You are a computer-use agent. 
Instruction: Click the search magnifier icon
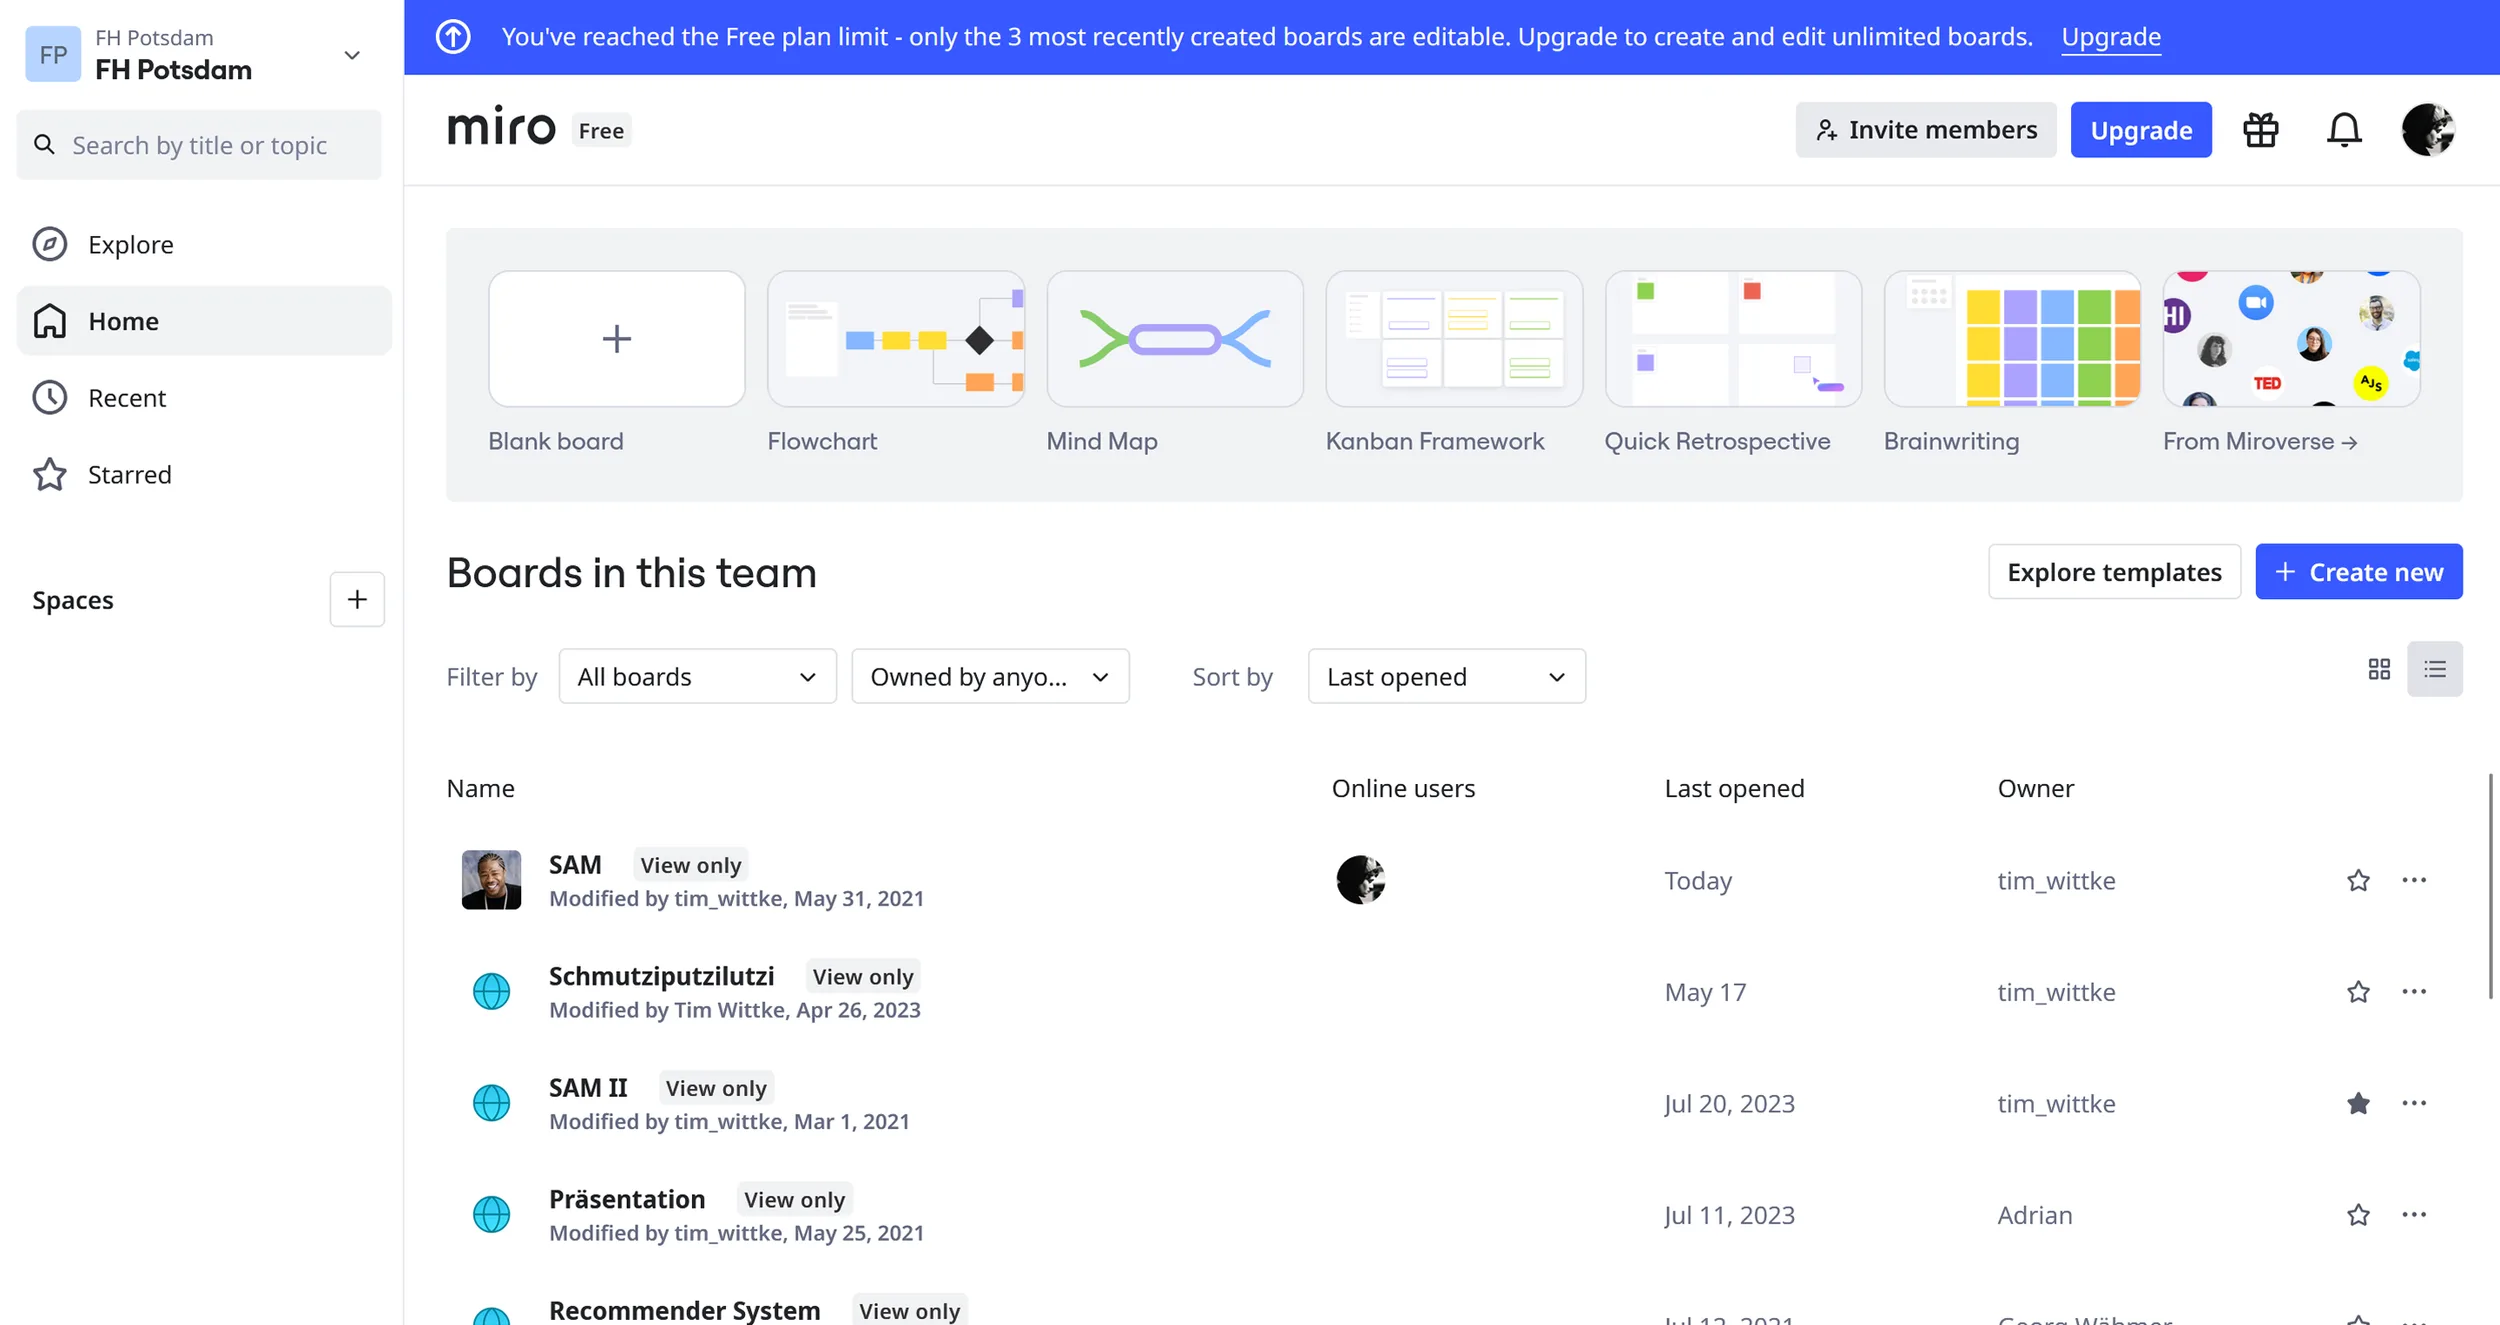click(x=44, y=145)
